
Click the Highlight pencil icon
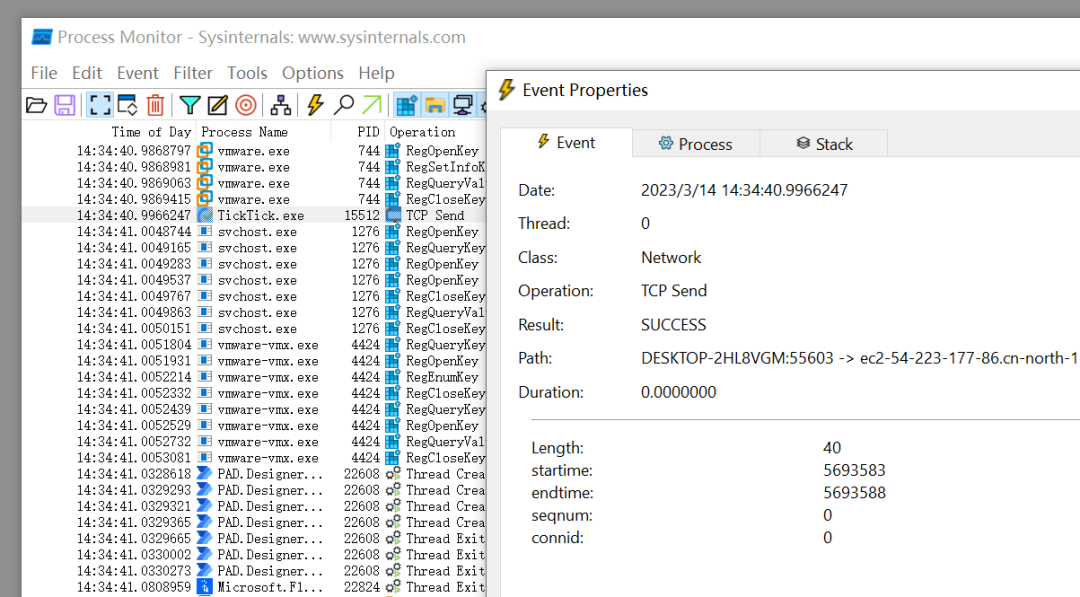click(217, 105)
